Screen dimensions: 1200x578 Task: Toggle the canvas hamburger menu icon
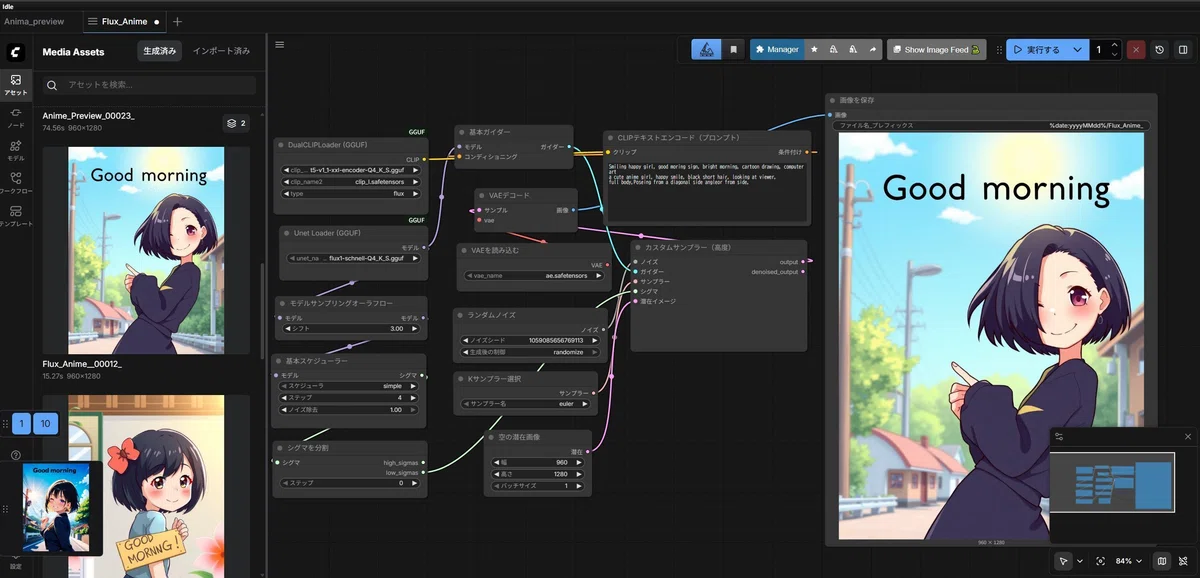(280, 44)
